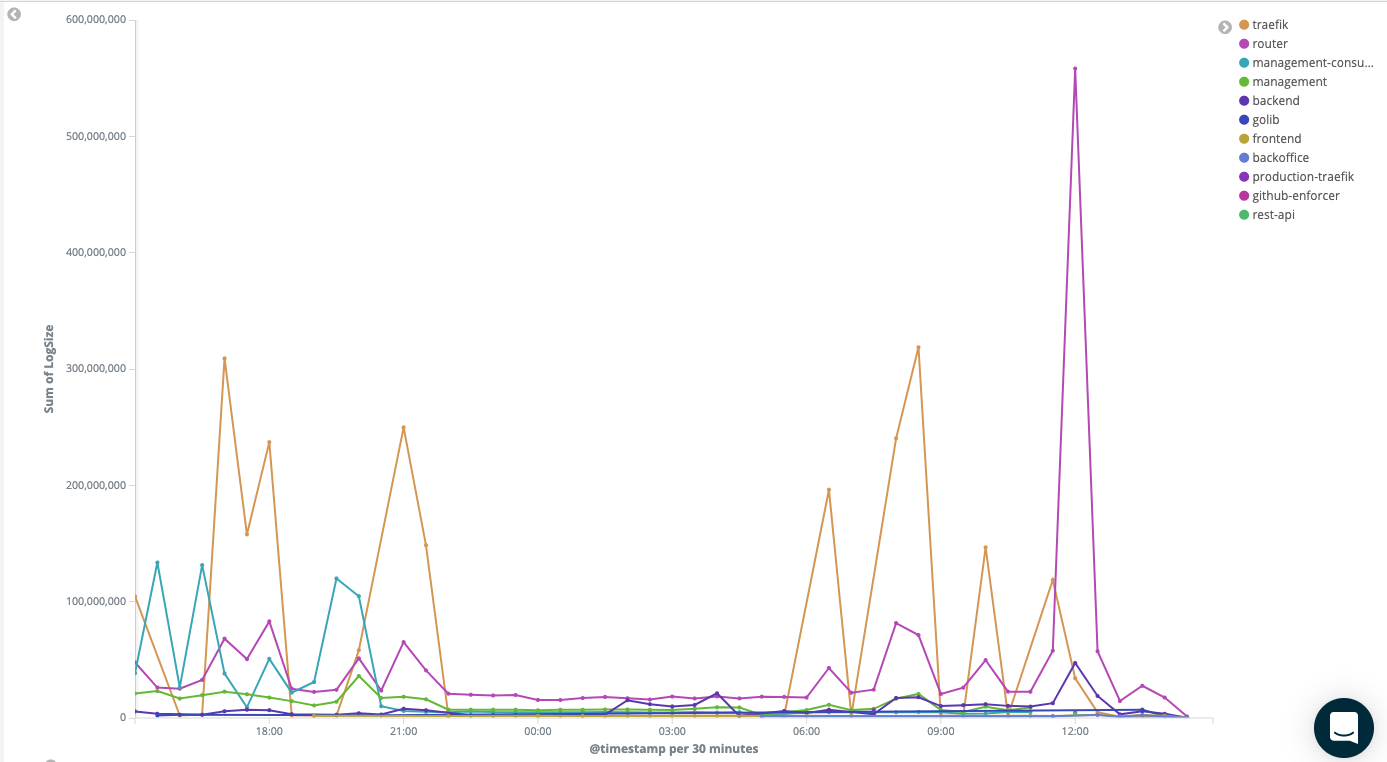
Task: Open the chat widget in the corner
Action: tap(1343, 727)
